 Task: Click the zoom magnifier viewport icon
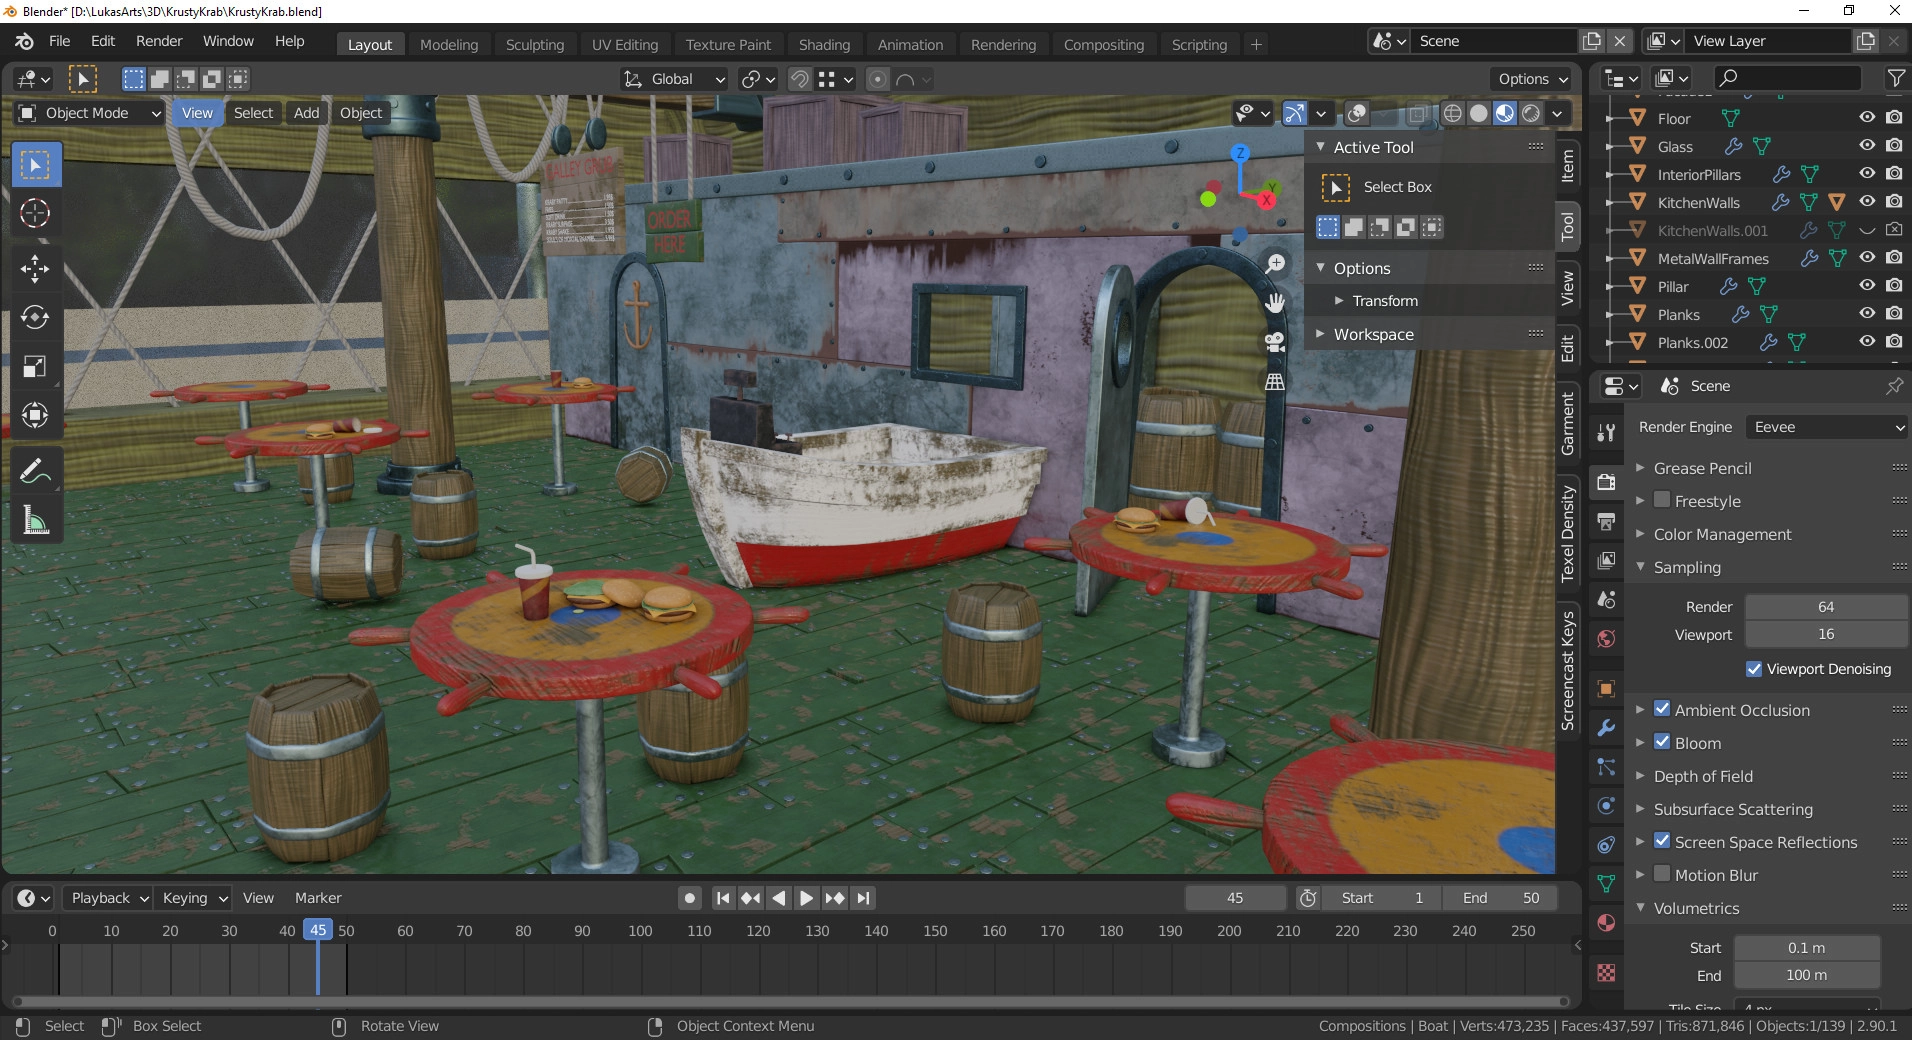coord(1275,264)
